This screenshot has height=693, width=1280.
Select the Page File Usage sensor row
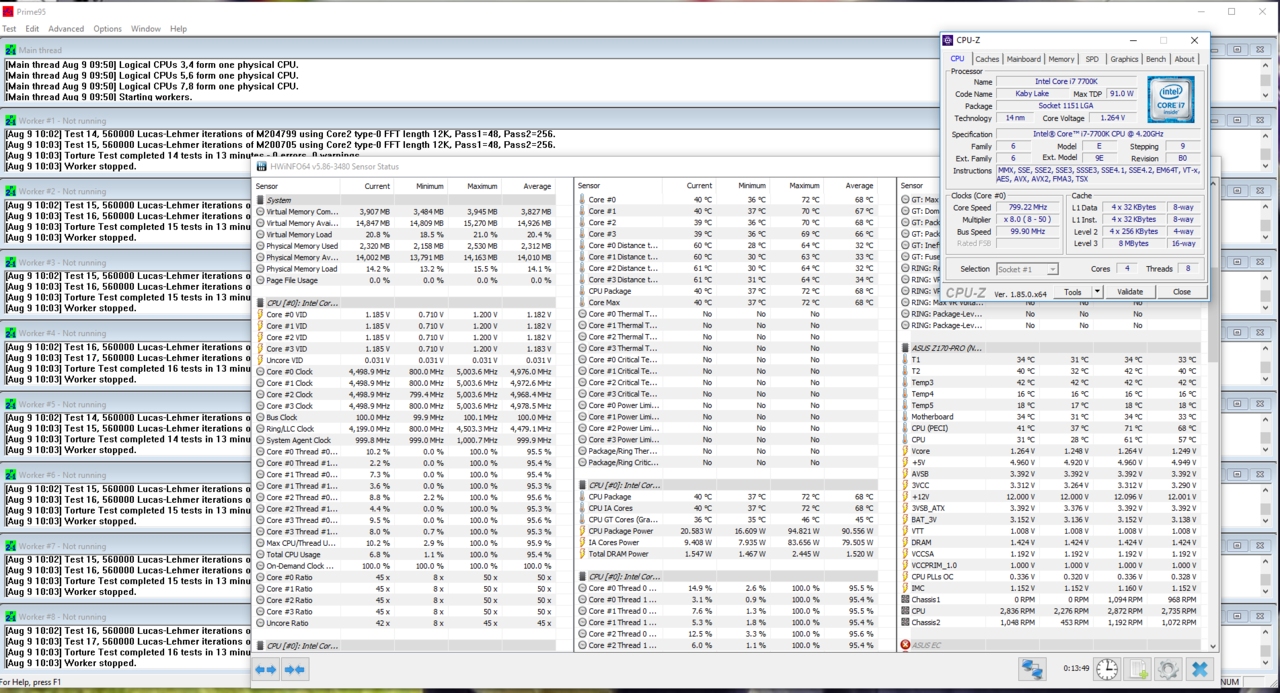coord(405,280)
